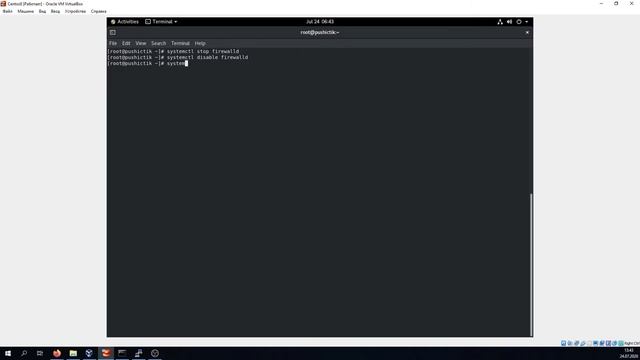
Task: Open Firefox from the taskbar
Action: tap(57, 353)
